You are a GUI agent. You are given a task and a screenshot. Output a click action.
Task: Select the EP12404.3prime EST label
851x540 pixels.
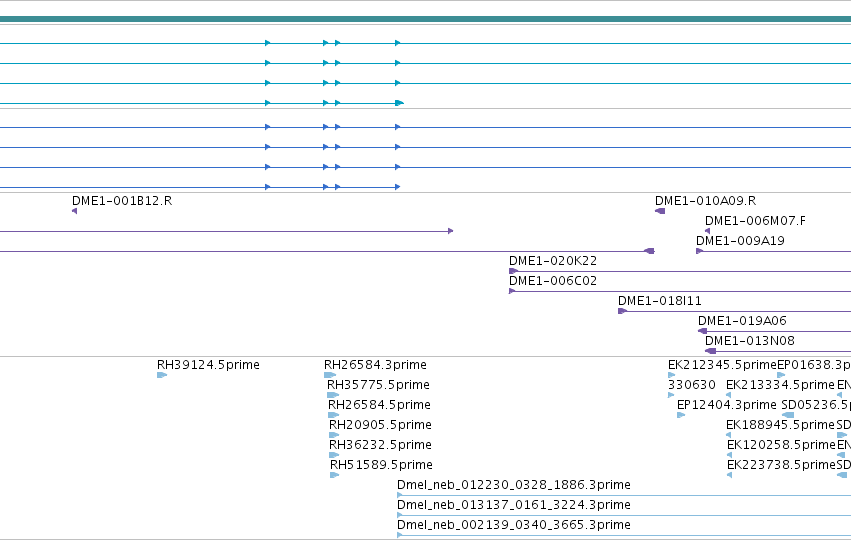(727, 405)
